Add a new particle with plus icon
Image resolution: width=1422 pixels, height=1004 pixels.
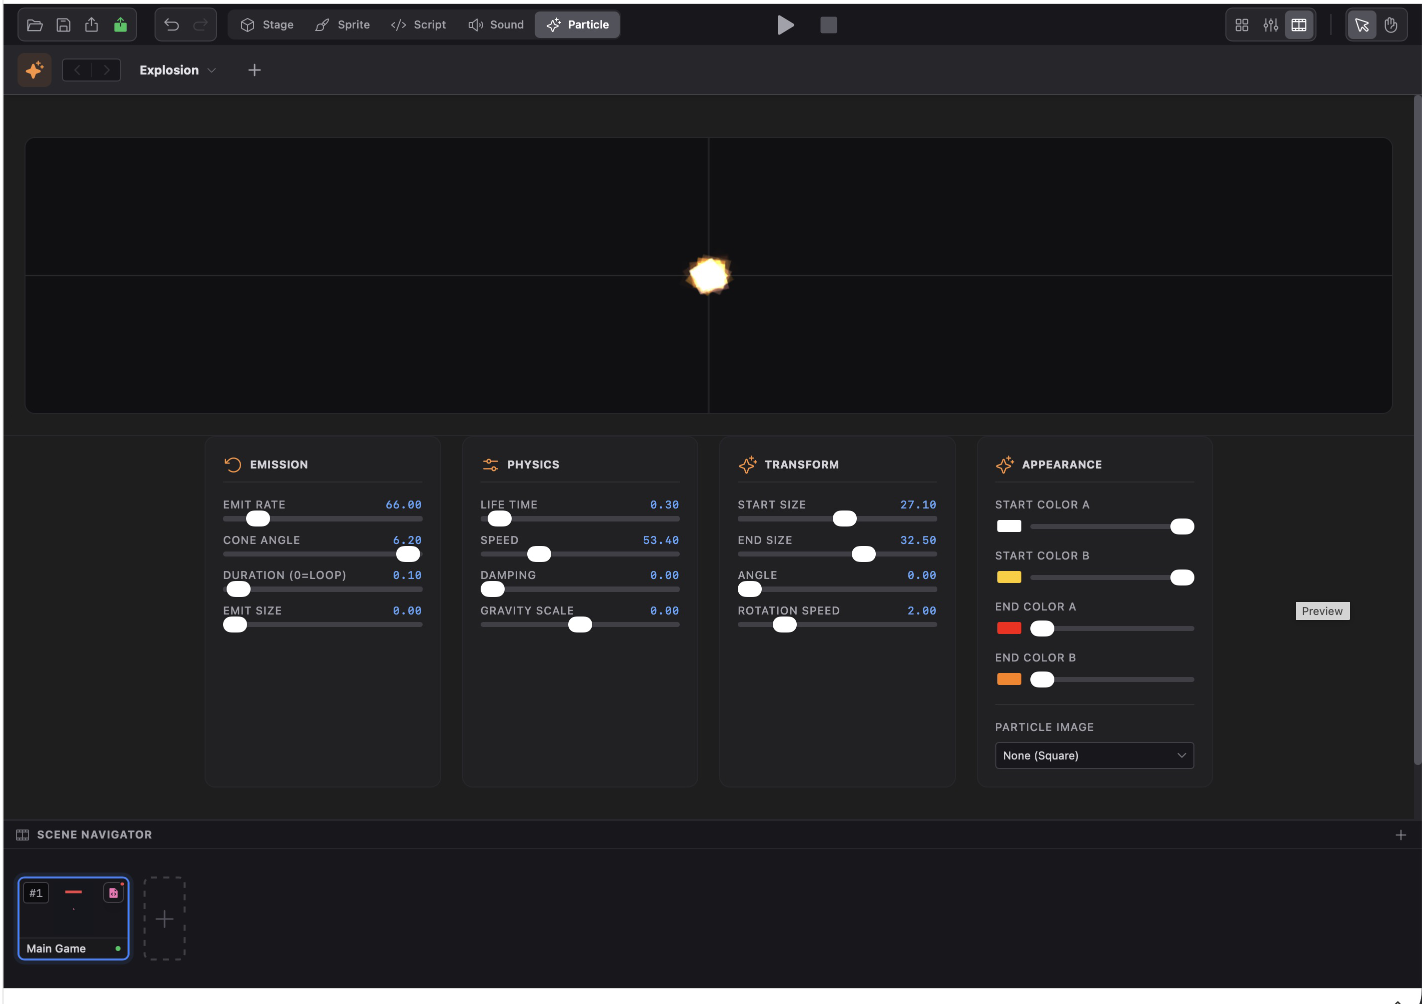pos(254,70)
